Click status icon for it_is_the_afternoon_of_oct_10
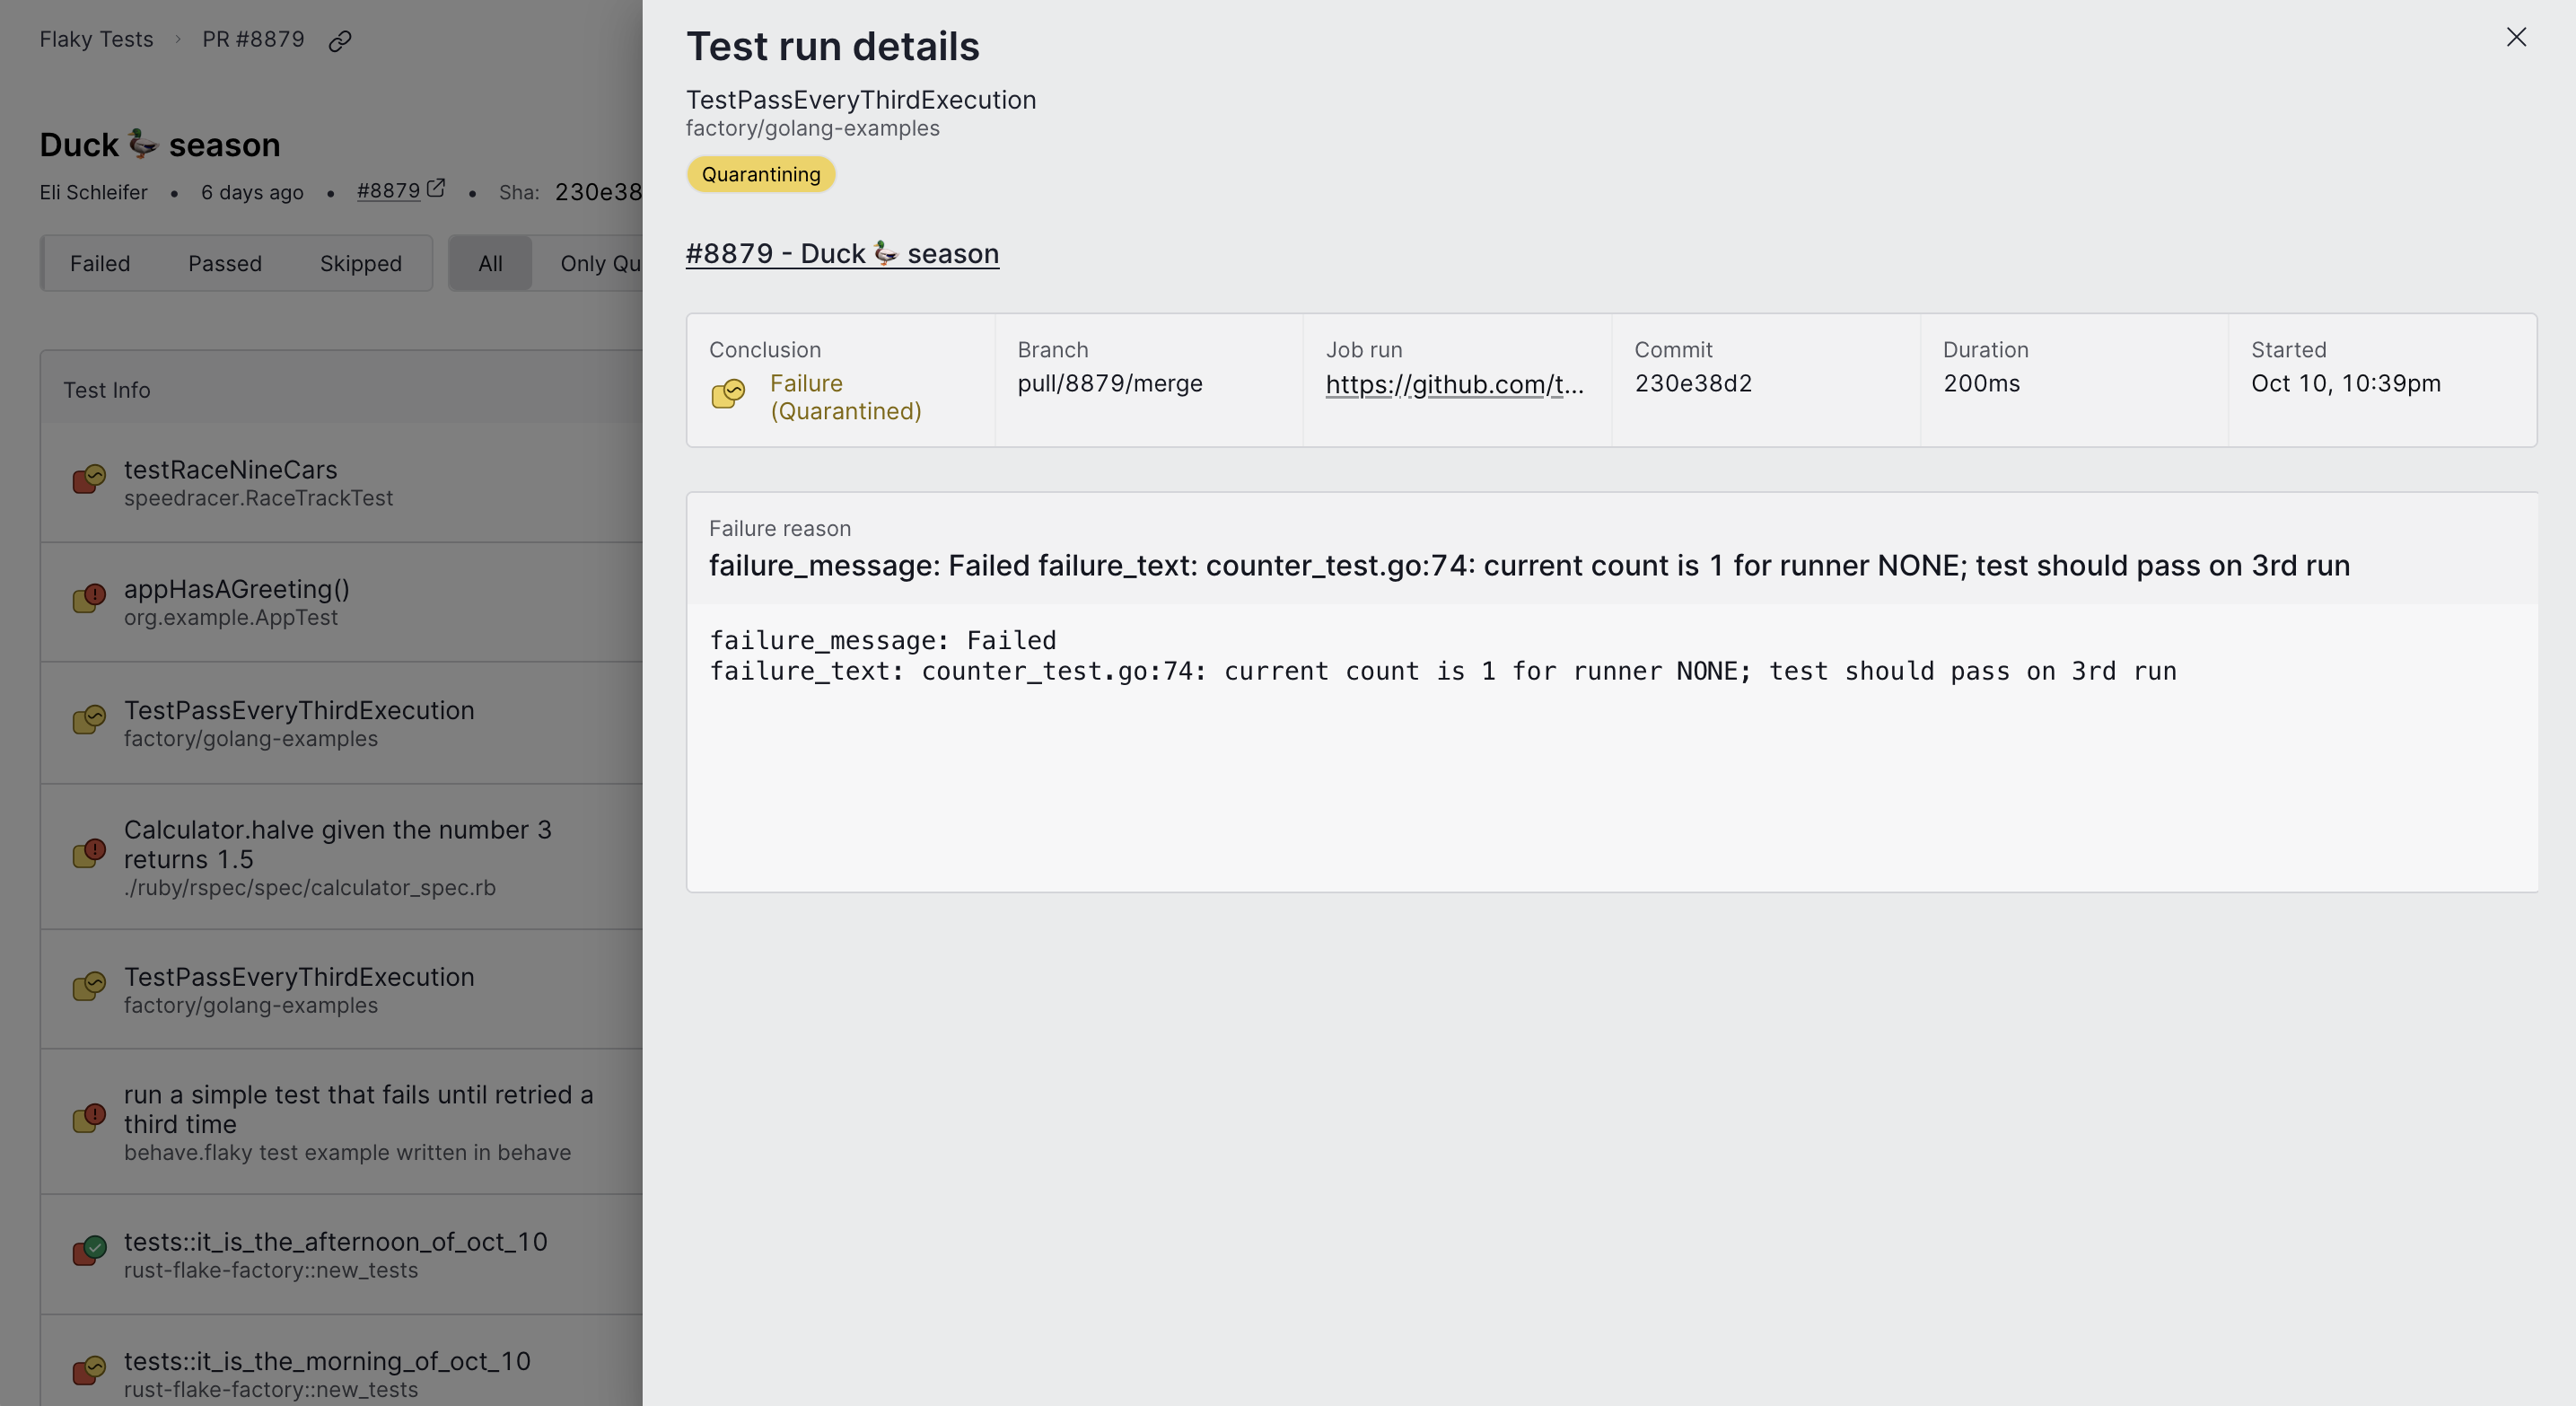 [x=89, y=1251]
